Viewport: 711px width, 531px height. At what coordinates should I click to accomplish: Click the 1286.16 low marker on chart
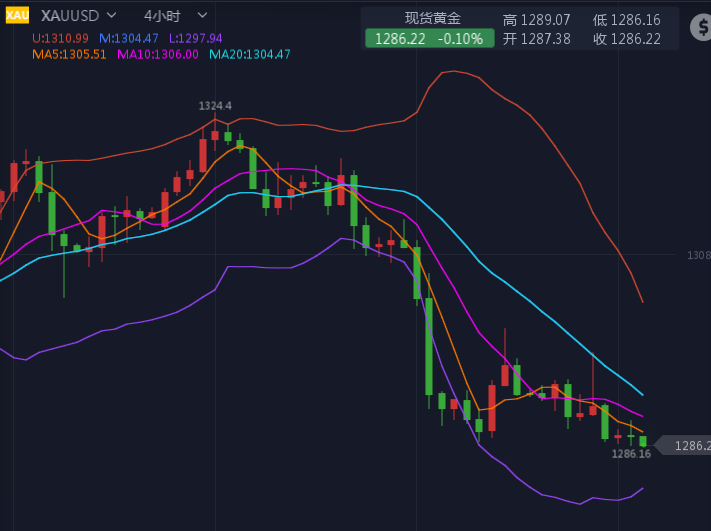coord(631,454)
